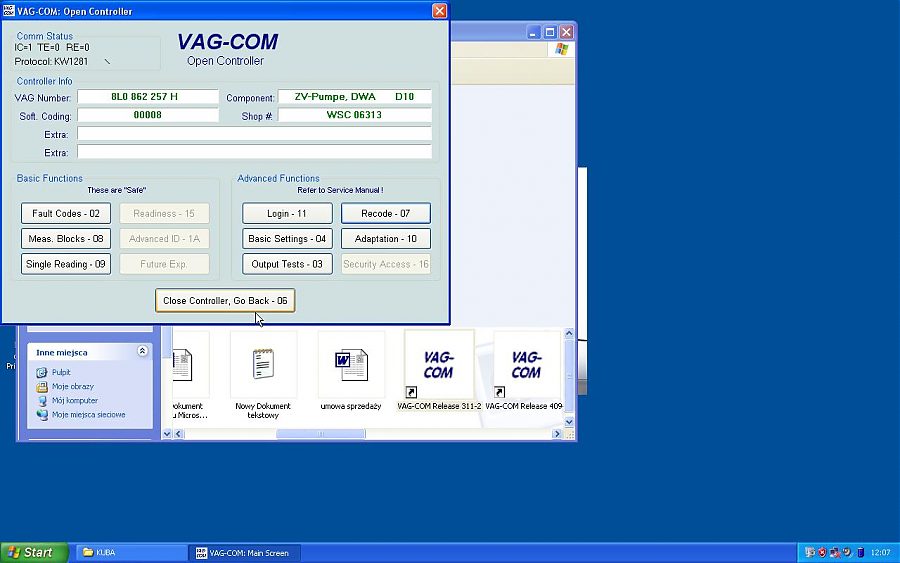The width and height of the screenshot is (900, 563).
Task: Click horizontal scrollbar thumb in folder window
Action: (321, 434)
